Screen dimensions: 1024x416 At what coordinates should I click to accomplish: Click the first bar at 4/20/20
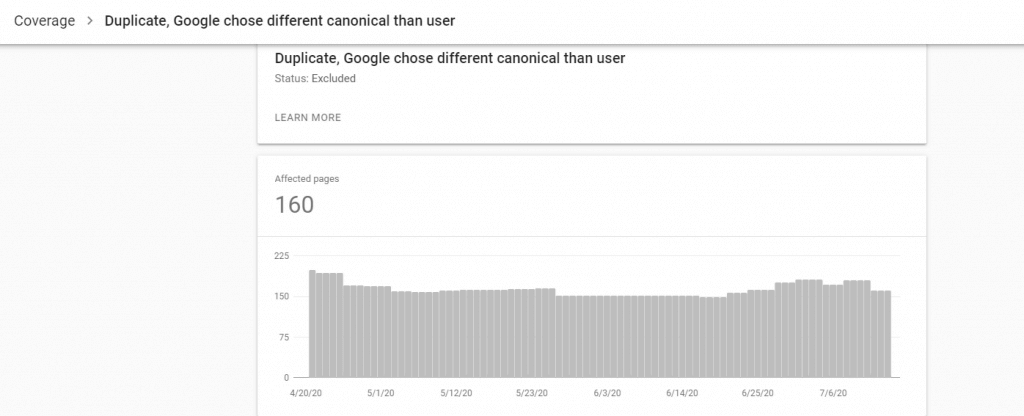click(312, 324)
